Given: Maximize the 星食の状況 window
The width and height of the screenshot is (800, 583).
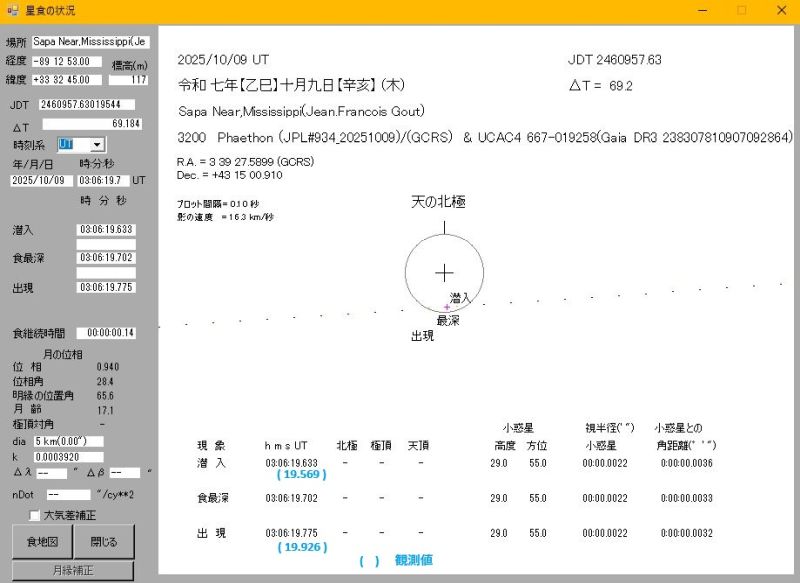Looking at the screenshot, I should [741, 10].
